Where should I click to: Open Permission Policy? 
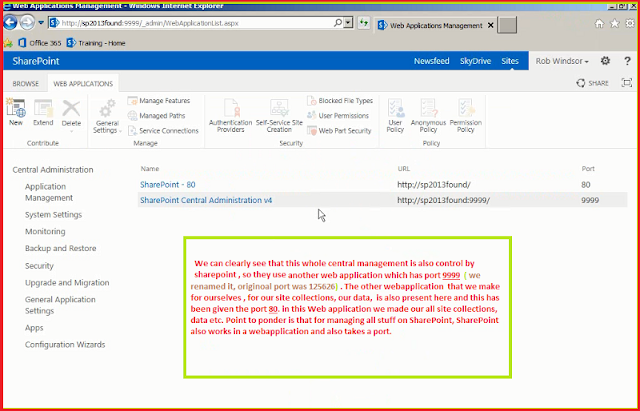466,116
